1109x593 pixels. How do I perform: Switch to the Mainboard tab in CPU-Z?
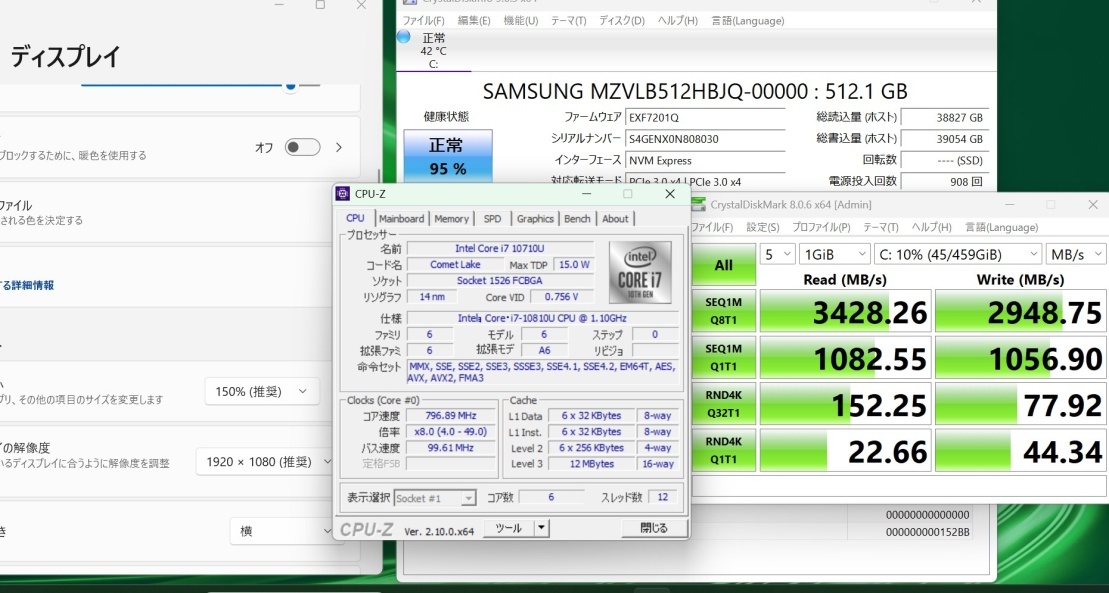[401, 219]
